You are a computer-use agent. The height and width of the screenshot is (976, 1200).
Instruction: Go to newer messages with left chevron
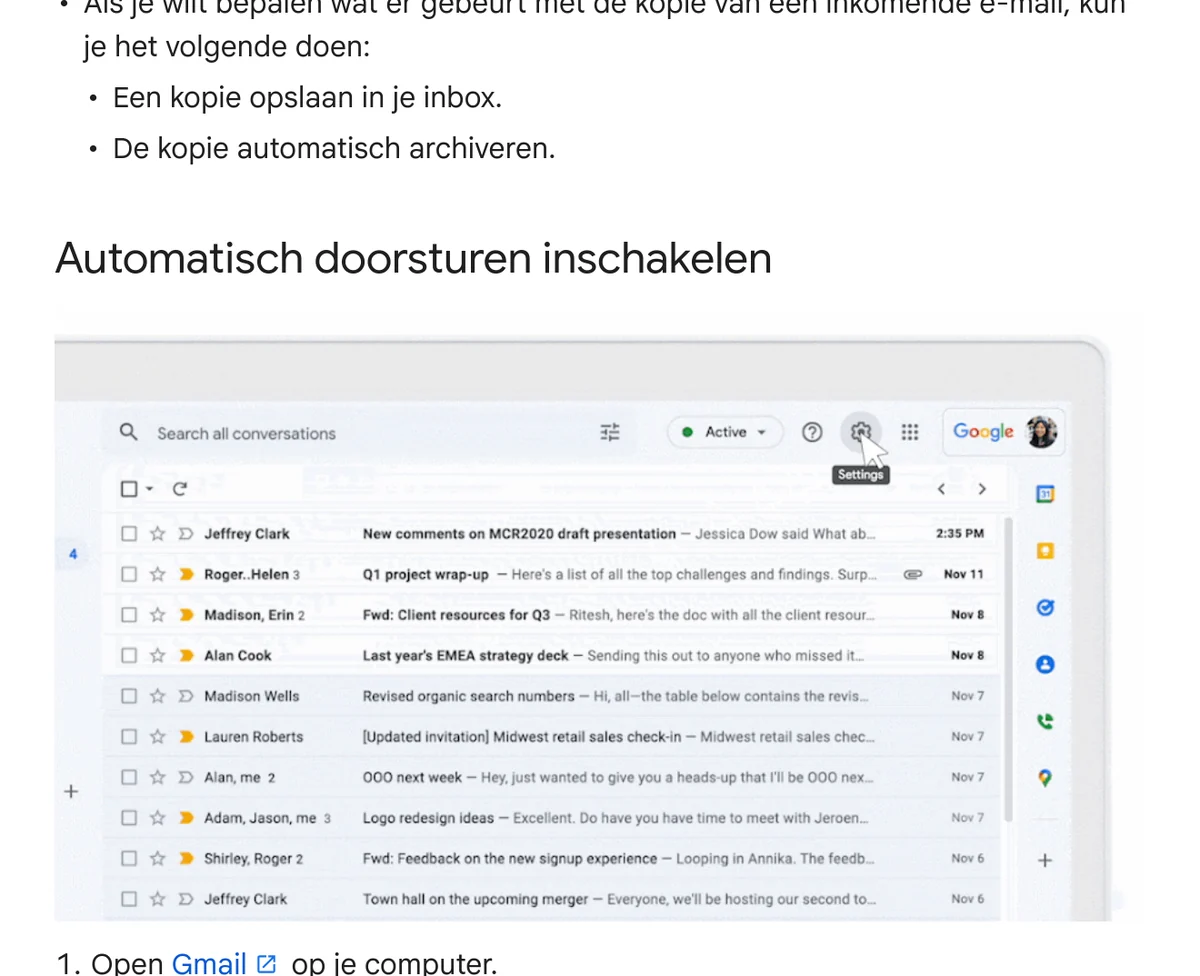tap(941, 489)
